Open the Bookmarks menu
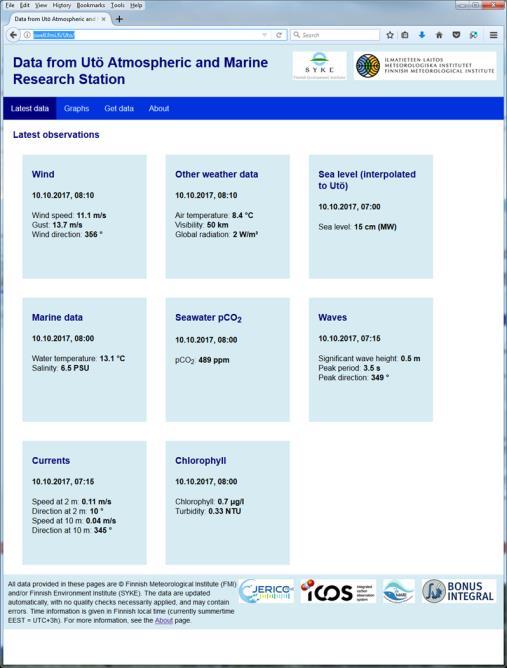The height and width of the screenshot is (668, 507). point(91,5)
